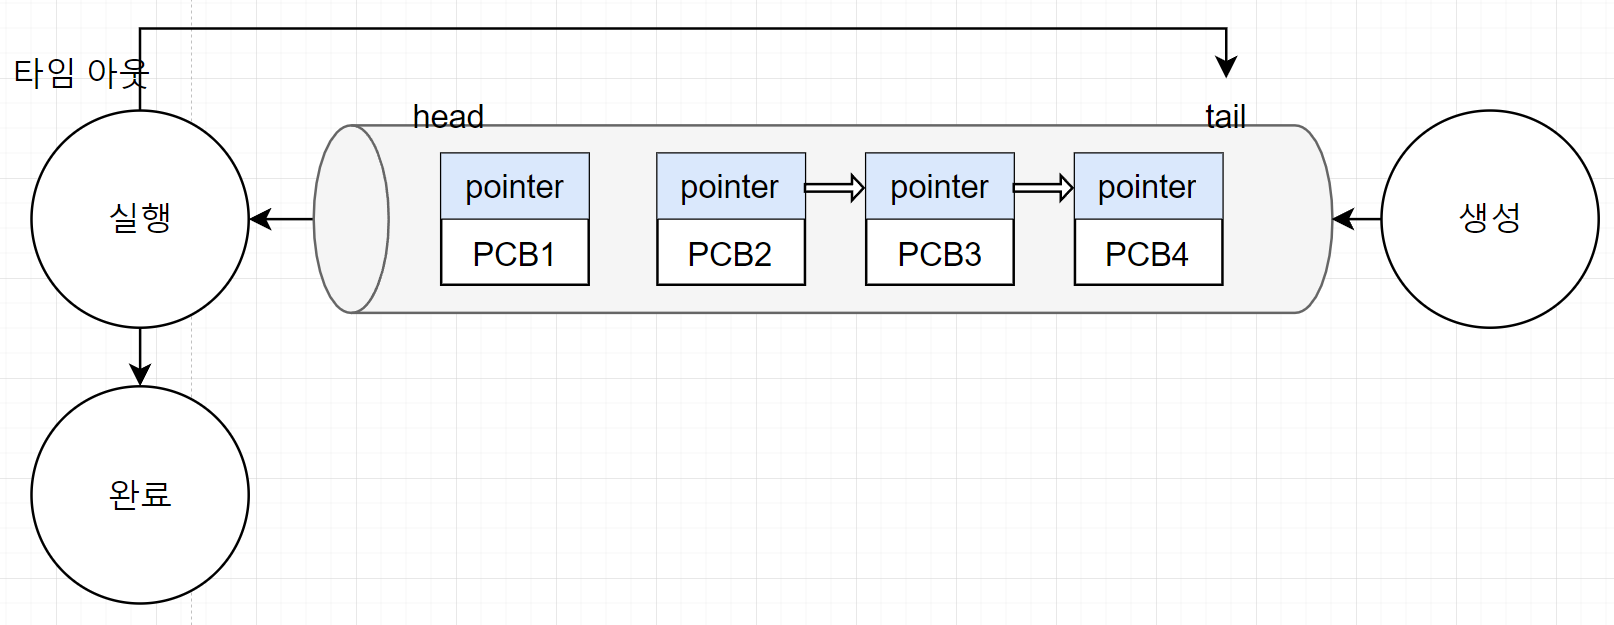Click the tail label above the queue
This screenshot has height=625, width=1614.
click(1225, 117)
